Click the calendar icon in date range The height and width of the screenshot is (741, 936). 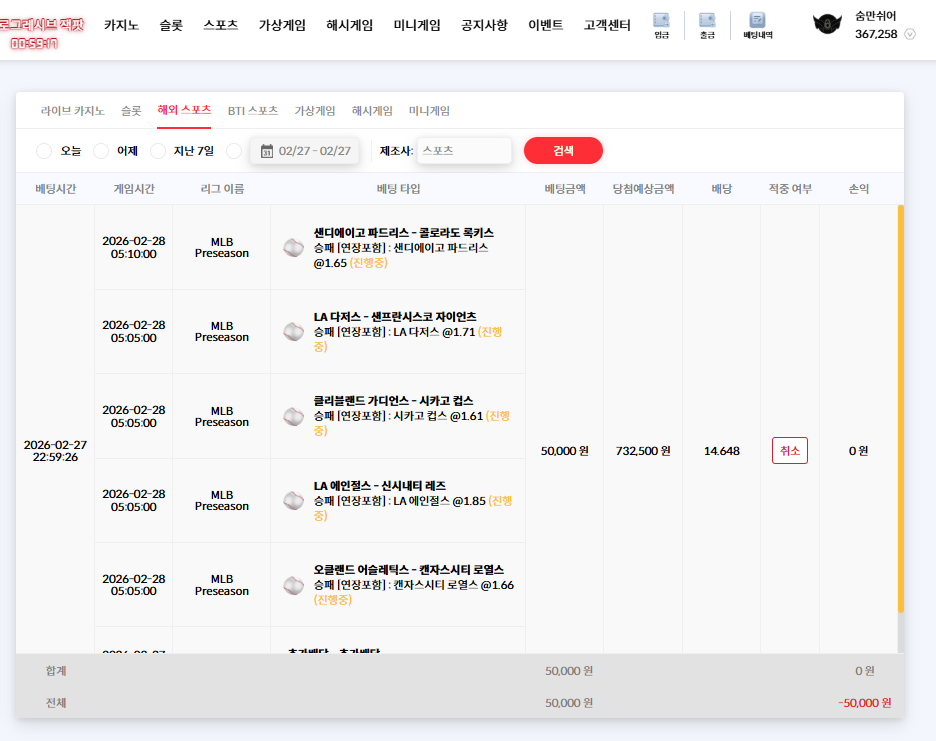[x=267, y=151]
